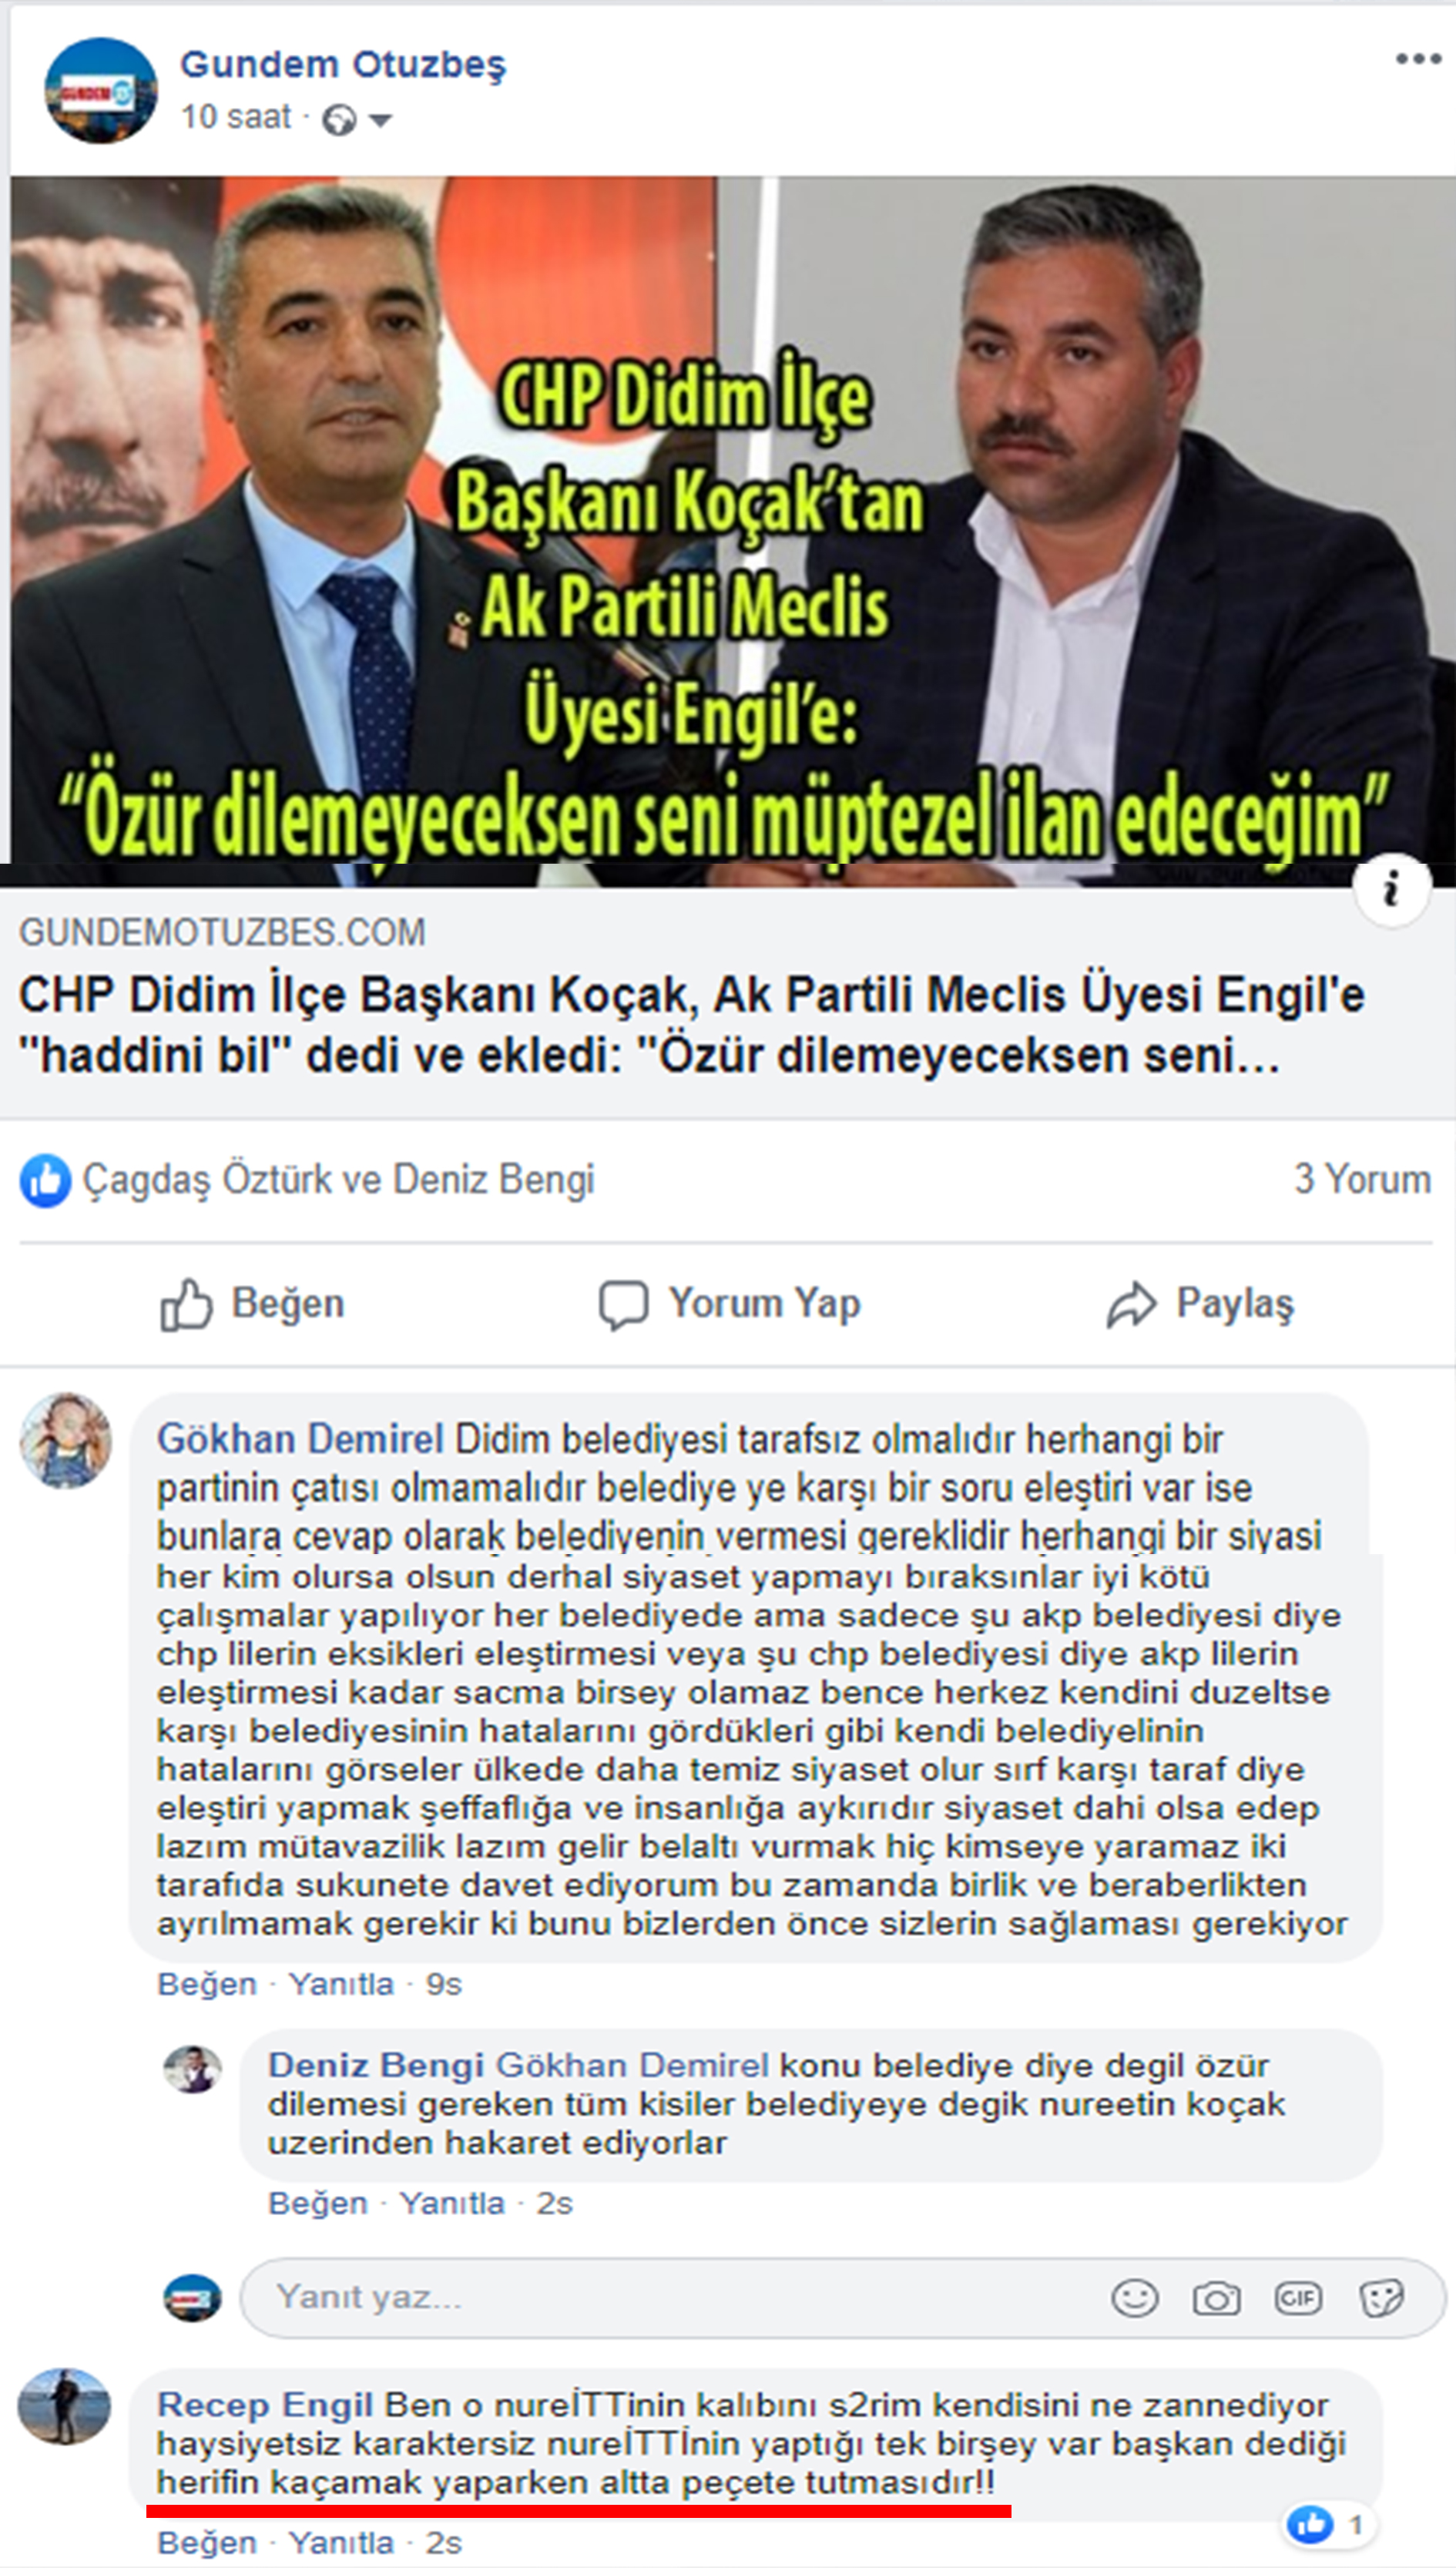Open the post options three-dots menu

click(x=1418, y=59)
